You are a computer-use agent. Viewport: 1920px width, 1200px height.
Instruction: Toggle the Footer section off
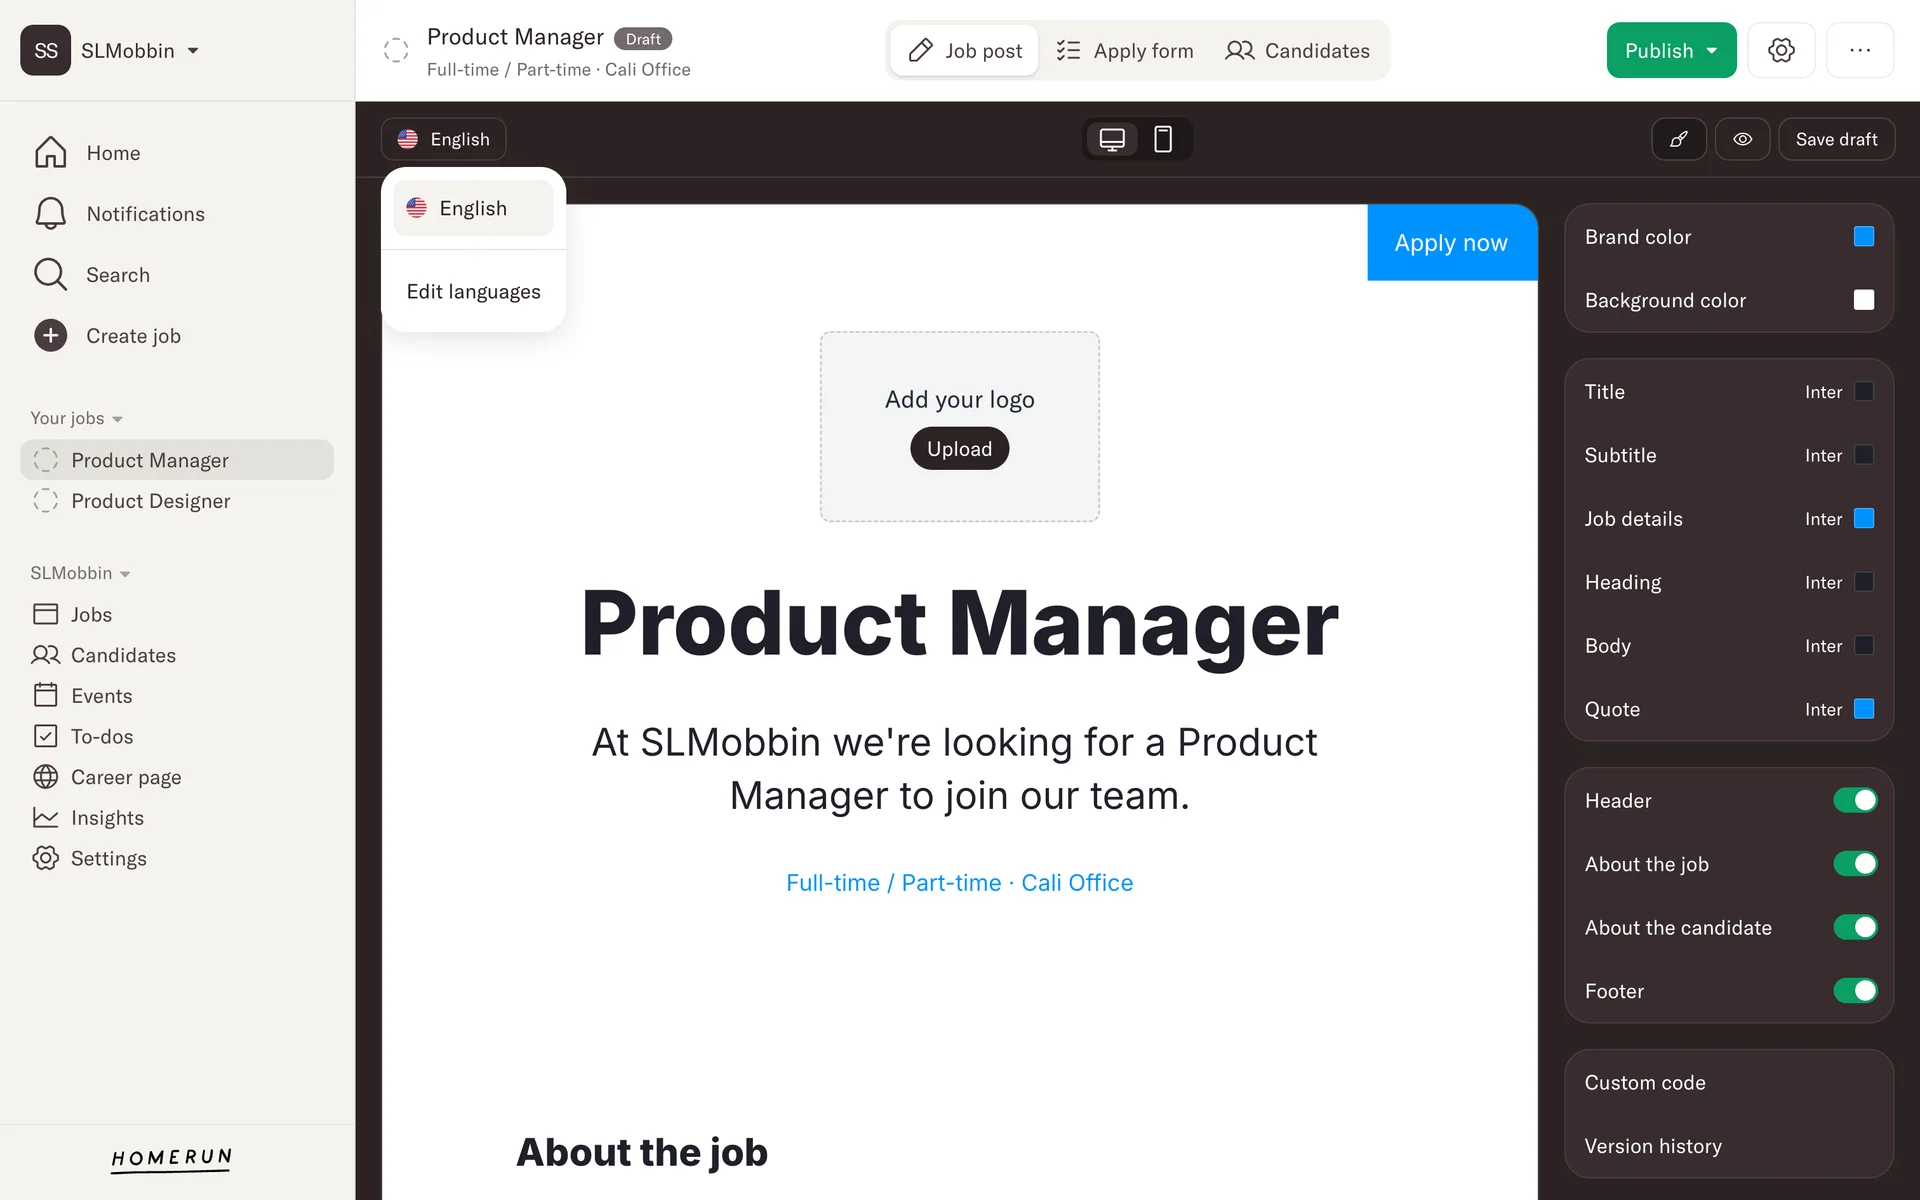1855,991
